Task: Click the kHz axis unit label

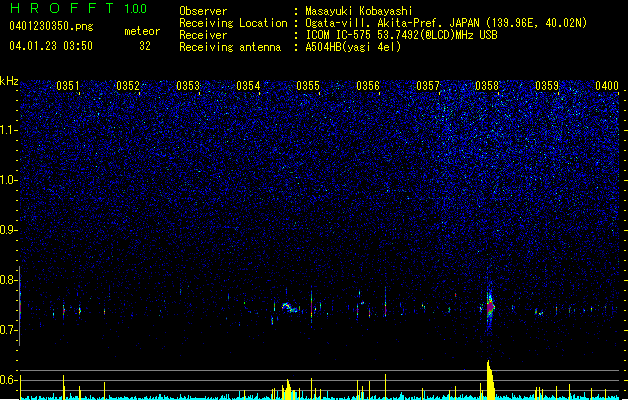Action: tap(9, 81)
